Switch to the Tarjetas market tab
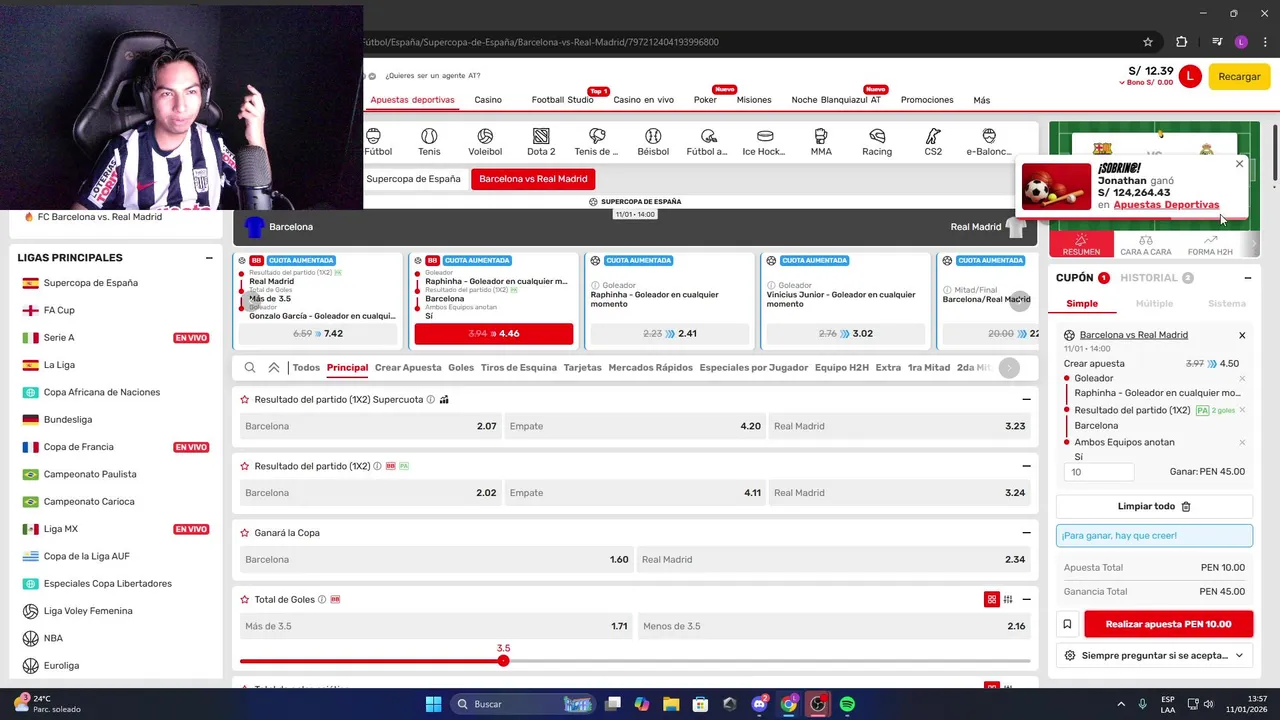Screen dimensions: 1280x720 pyautogui.click(x=582, y=368)
